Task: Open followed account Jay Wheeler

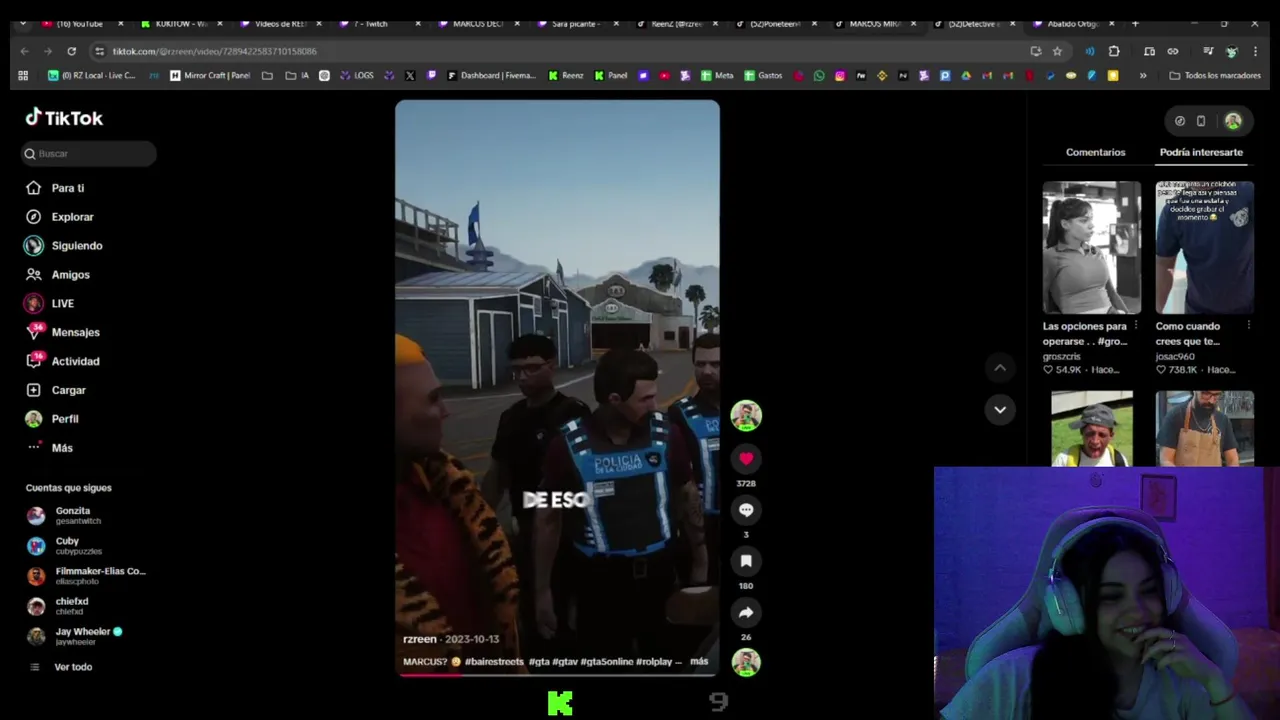Action: pos(74,636)
